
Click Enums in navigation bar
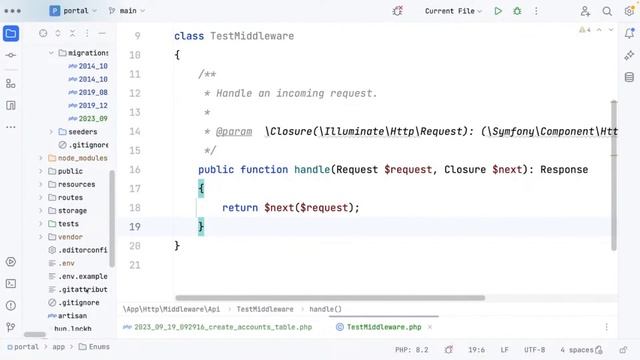click(x=94, y=347)
